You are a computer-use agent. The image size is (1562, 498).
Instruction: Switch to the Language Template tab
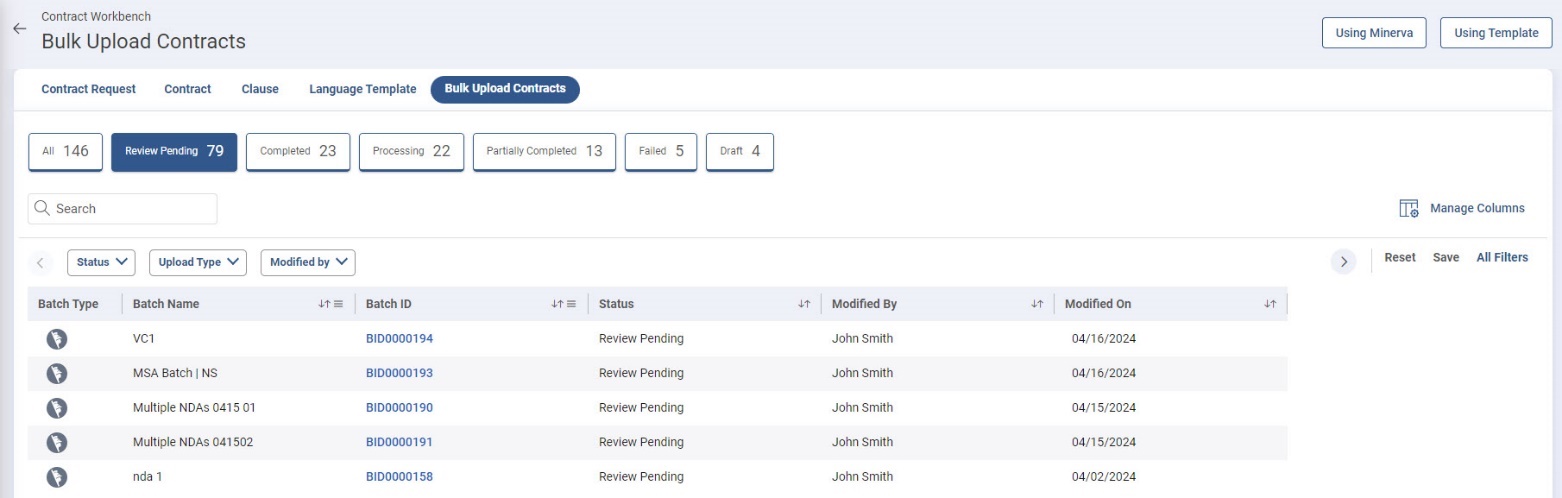[362, 89]
